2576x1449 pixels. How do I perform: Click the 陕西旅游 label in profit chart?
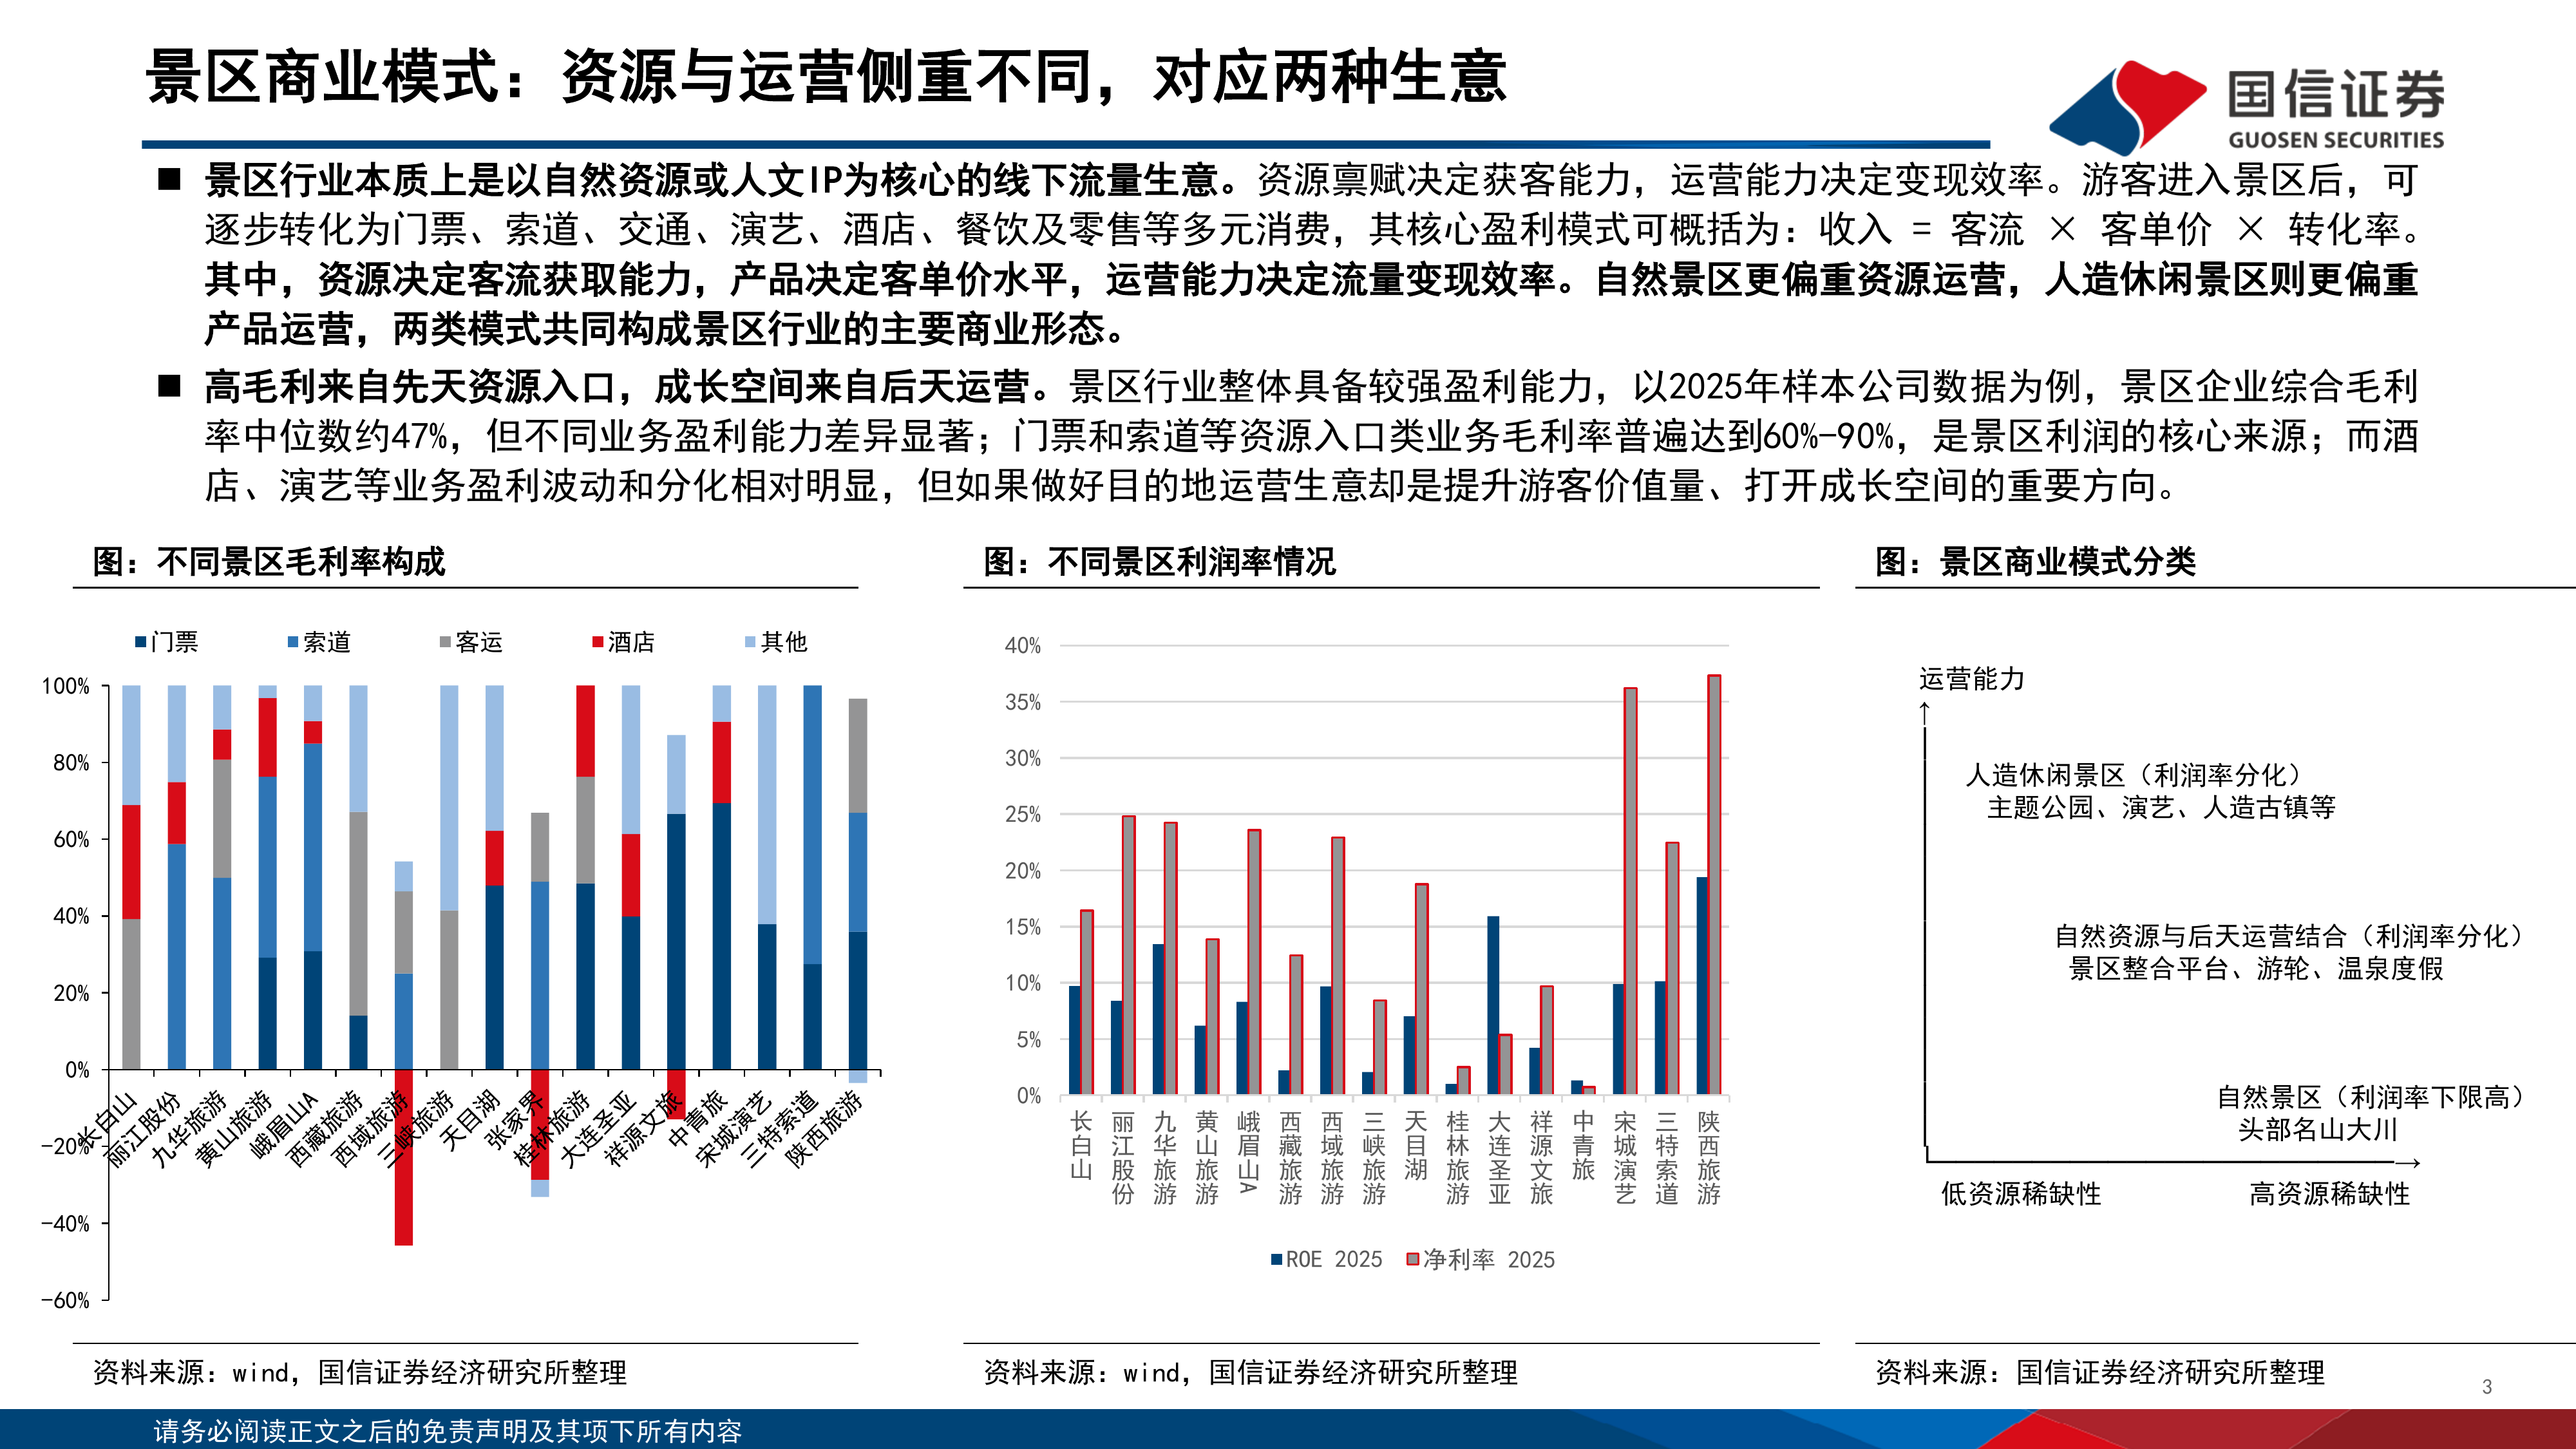click(1709, 1158)
